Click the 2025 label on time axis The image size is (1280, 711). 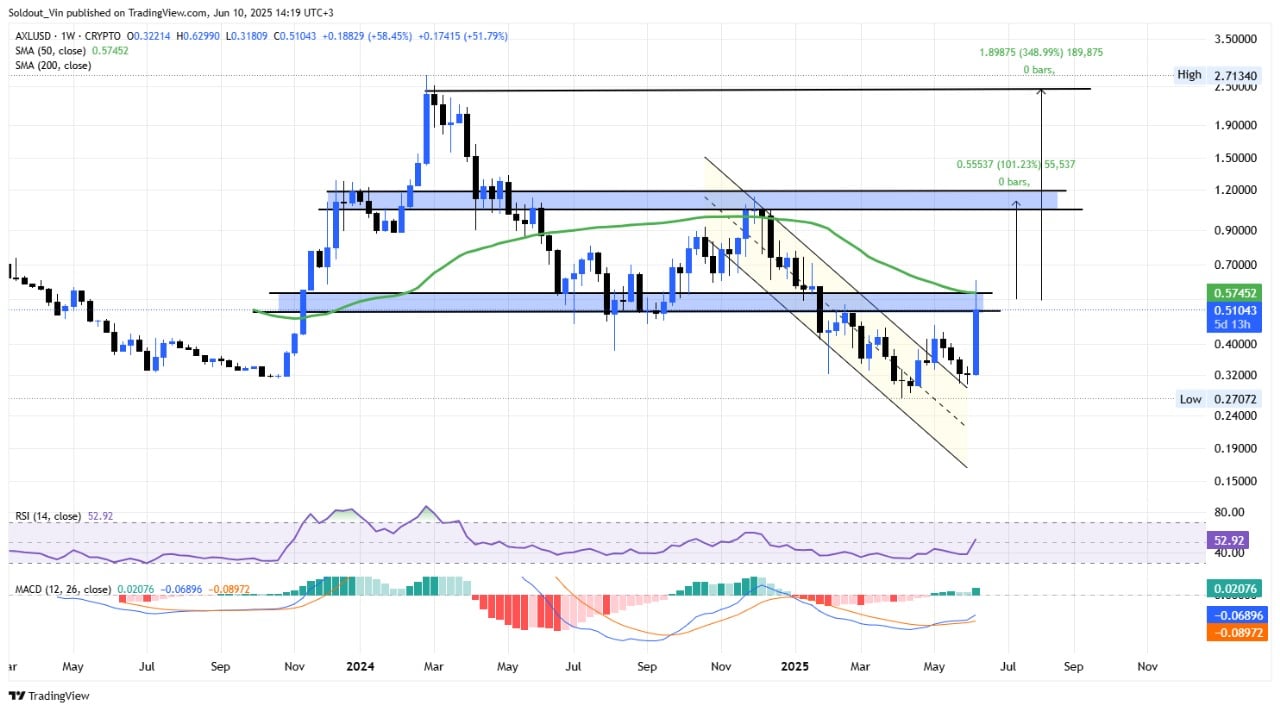(795, 665)
